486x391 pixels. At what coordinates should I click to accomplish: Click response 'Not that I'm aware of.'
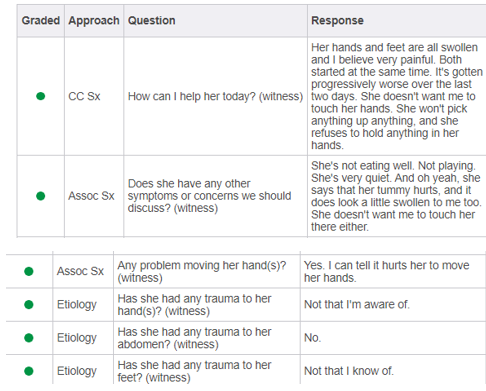(x=357, y=304)
